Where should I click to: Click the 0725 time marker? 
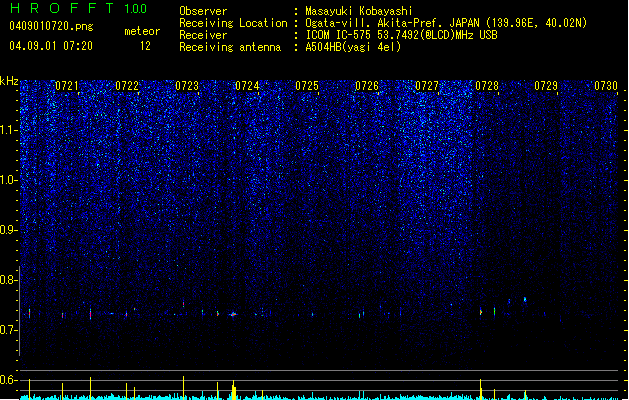pos(307,86)
